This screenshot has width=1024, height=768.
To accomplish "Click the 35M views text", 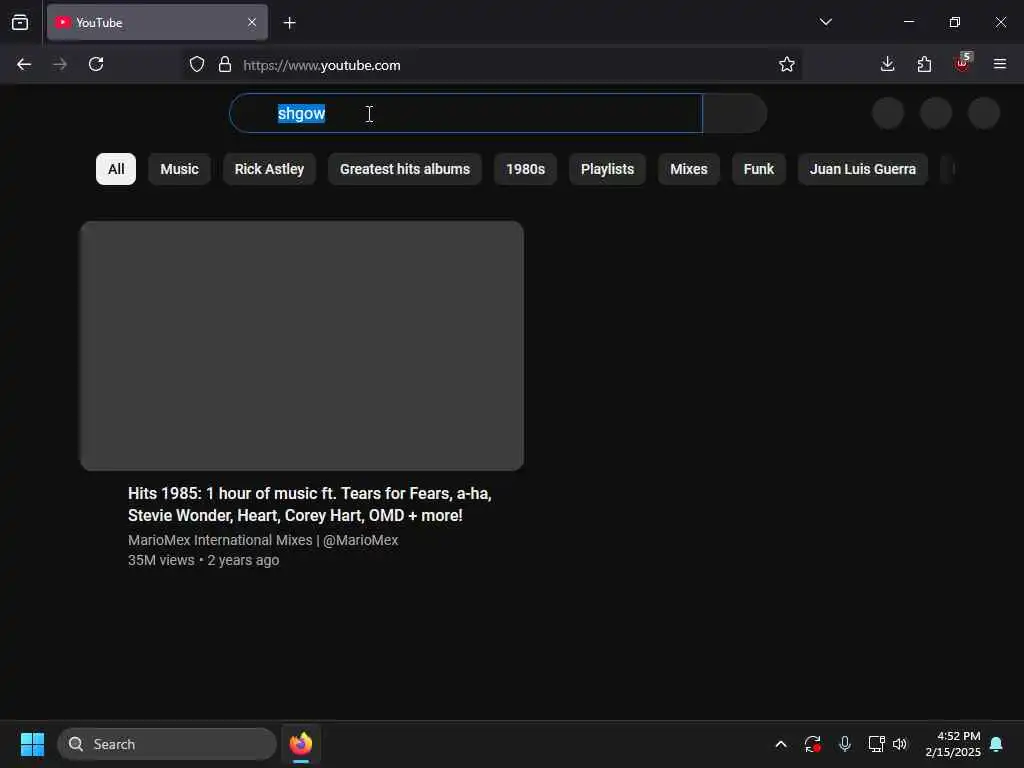I will (x=161, y=560).
